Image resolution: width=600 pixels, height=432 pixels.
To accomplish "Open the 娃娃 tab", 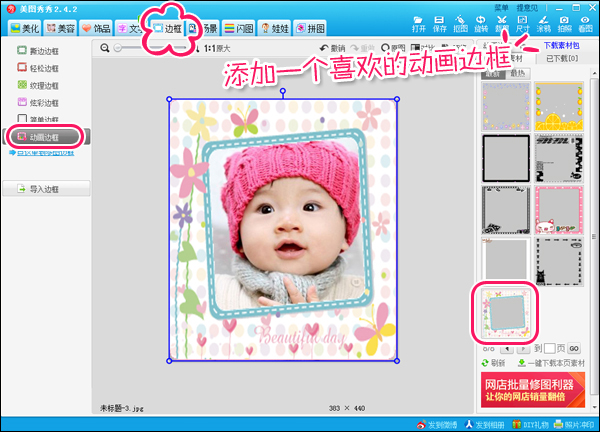I will [274, 28].
